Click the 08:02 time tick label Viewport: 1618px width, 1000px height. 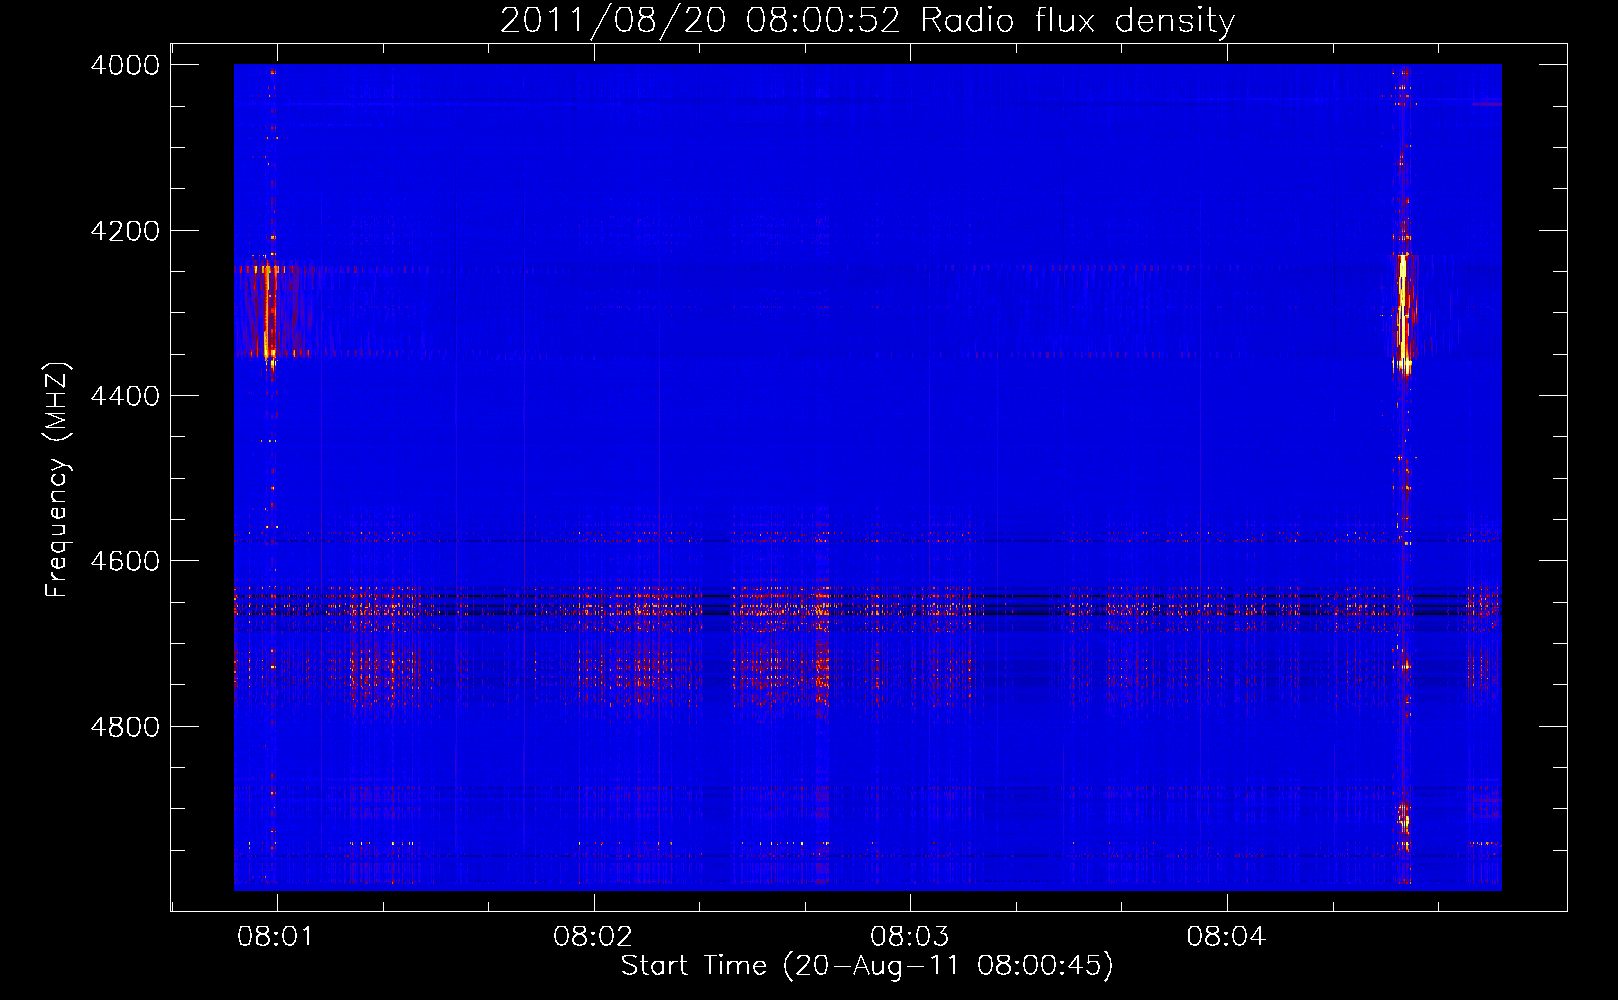(x=594, y=937)
